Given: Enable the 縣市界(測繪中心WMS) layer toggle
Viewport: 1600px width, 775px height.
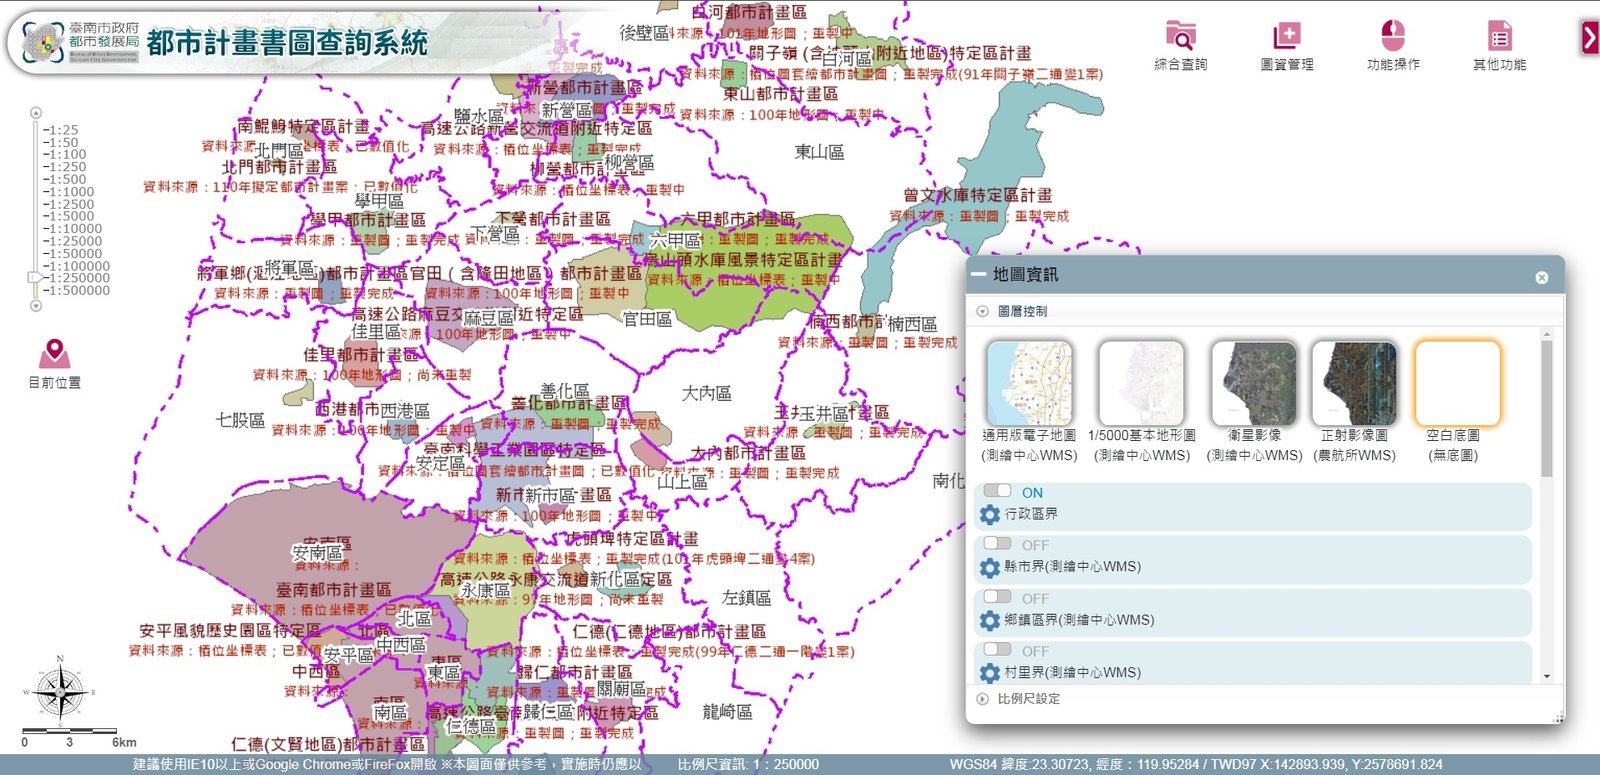Looking at the screenshot, I should [x=998, y=544].
